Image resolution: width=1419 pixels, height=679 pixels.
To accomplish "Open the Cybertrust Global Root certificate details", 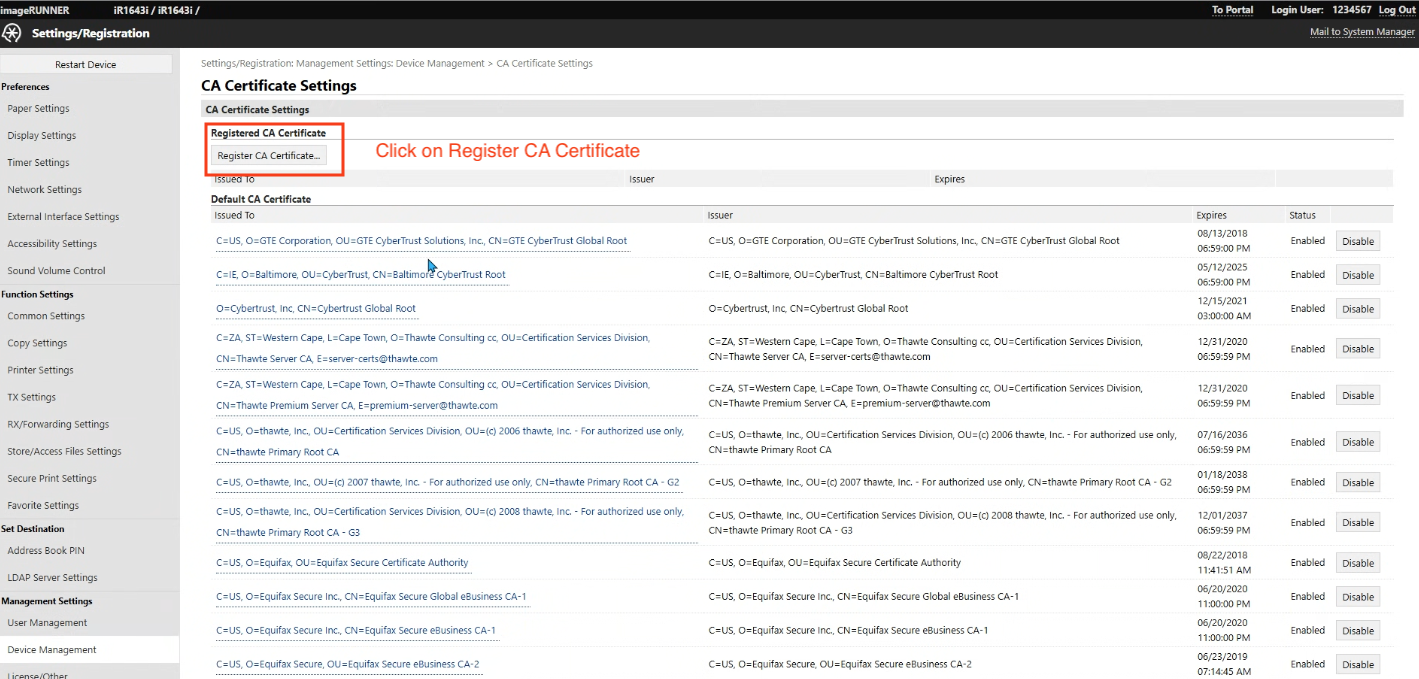I will (315, 308).
